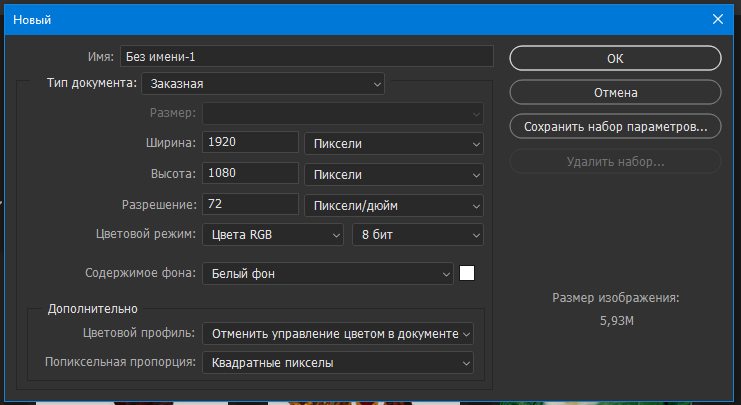Click the Разрешение label
741x405 pixels.
point(159,205)
